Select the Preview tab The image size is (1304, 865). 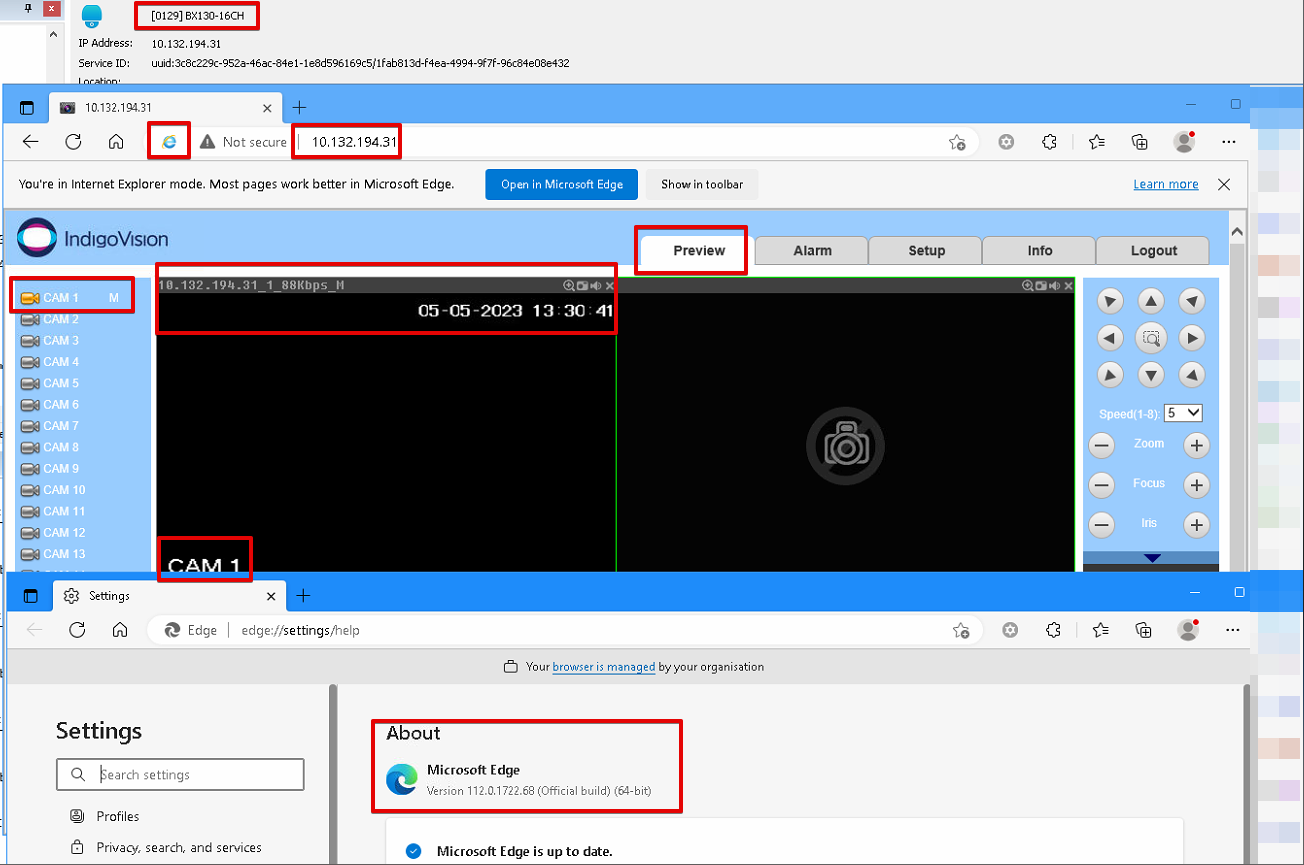click(698, 250)
